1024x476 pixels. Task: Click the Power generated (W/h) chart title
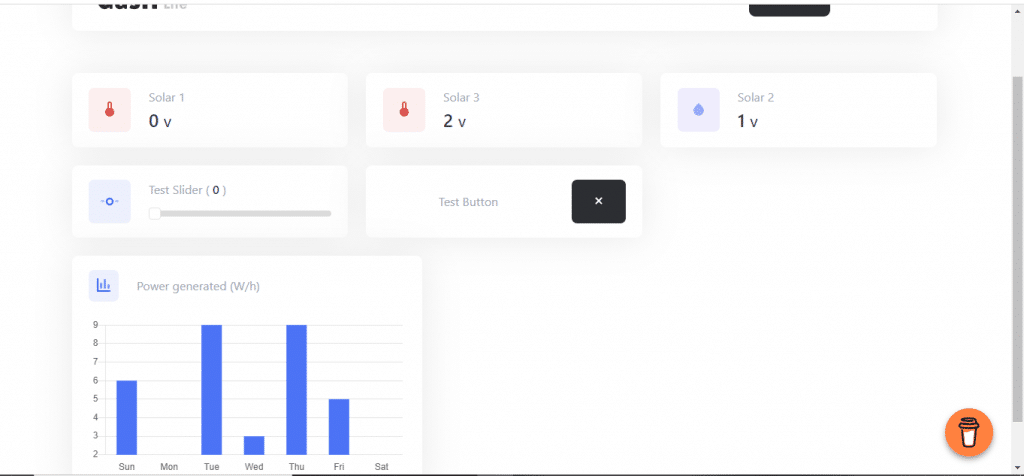[x=199, y=287]
